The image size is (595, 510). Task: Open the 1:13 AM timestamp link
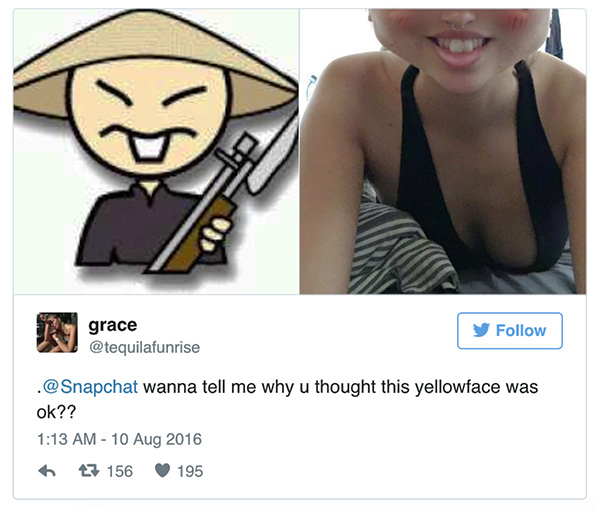(x=66, y=439)
